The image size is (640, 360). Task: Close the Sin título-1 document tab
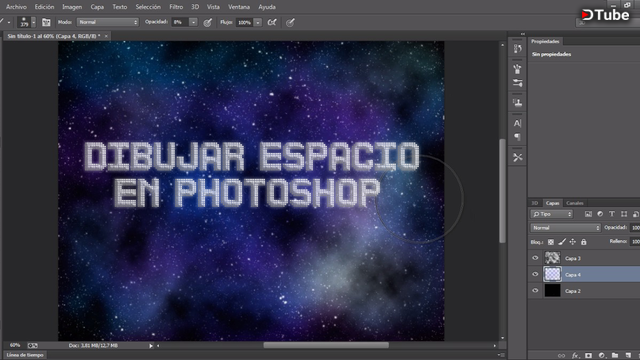(106, 36)
